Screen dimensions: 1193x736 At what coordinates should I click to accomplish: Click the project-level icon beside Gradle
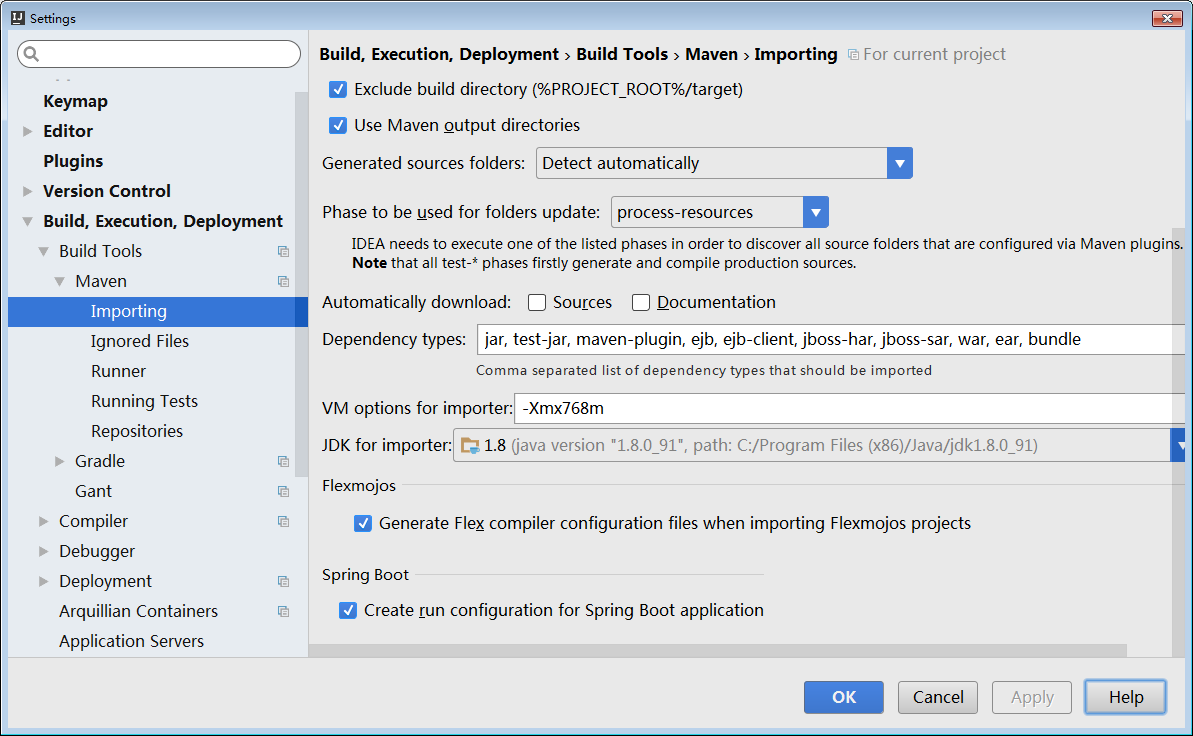point(283,461)
